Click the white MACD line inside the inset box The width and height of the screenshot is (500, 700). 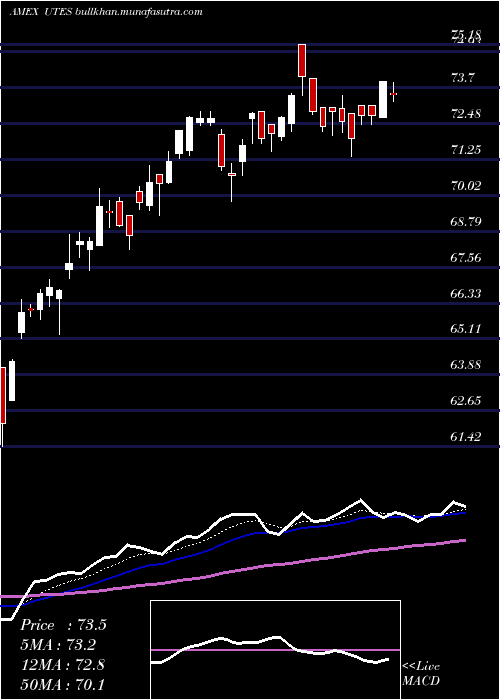point(271,648)
